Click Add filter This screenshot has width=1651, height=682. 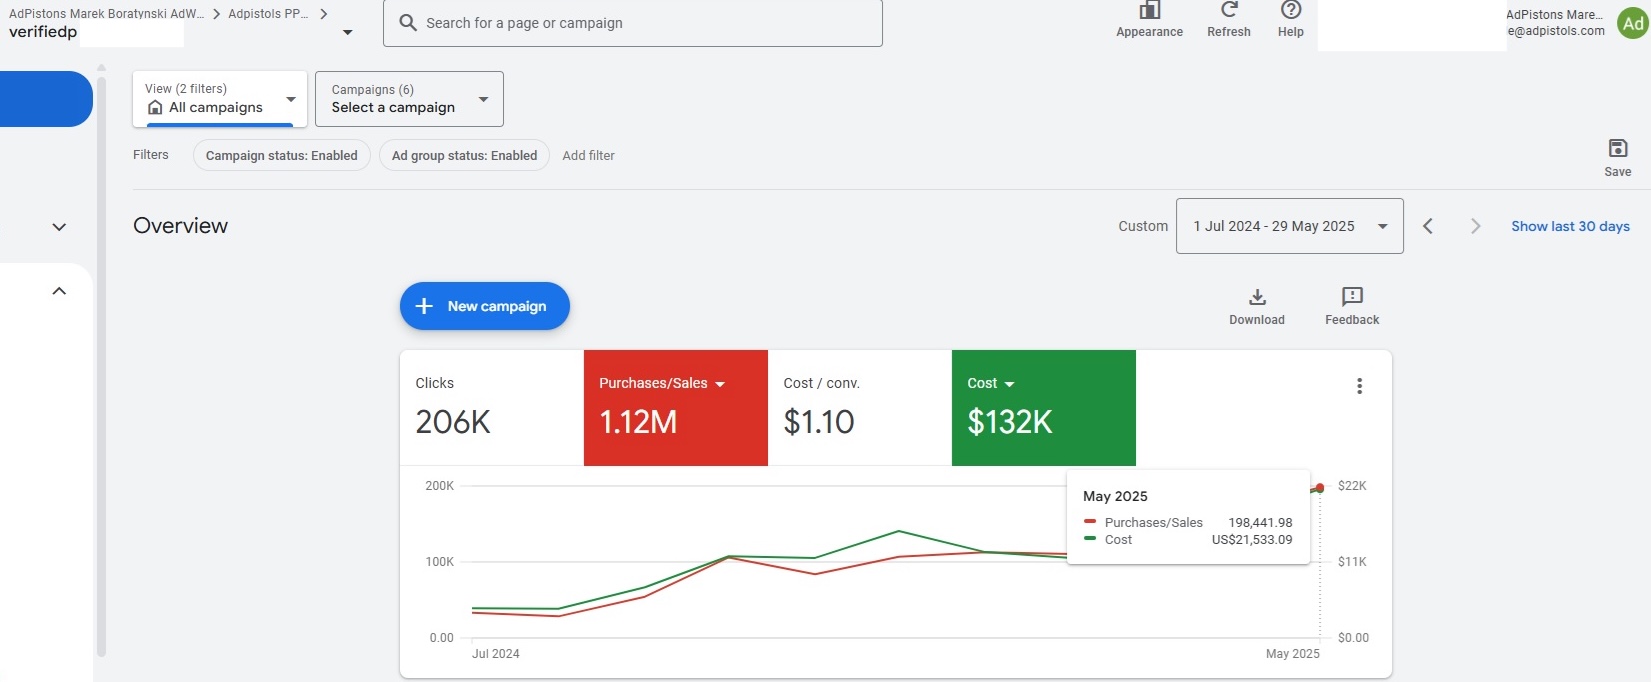(588, 155)
